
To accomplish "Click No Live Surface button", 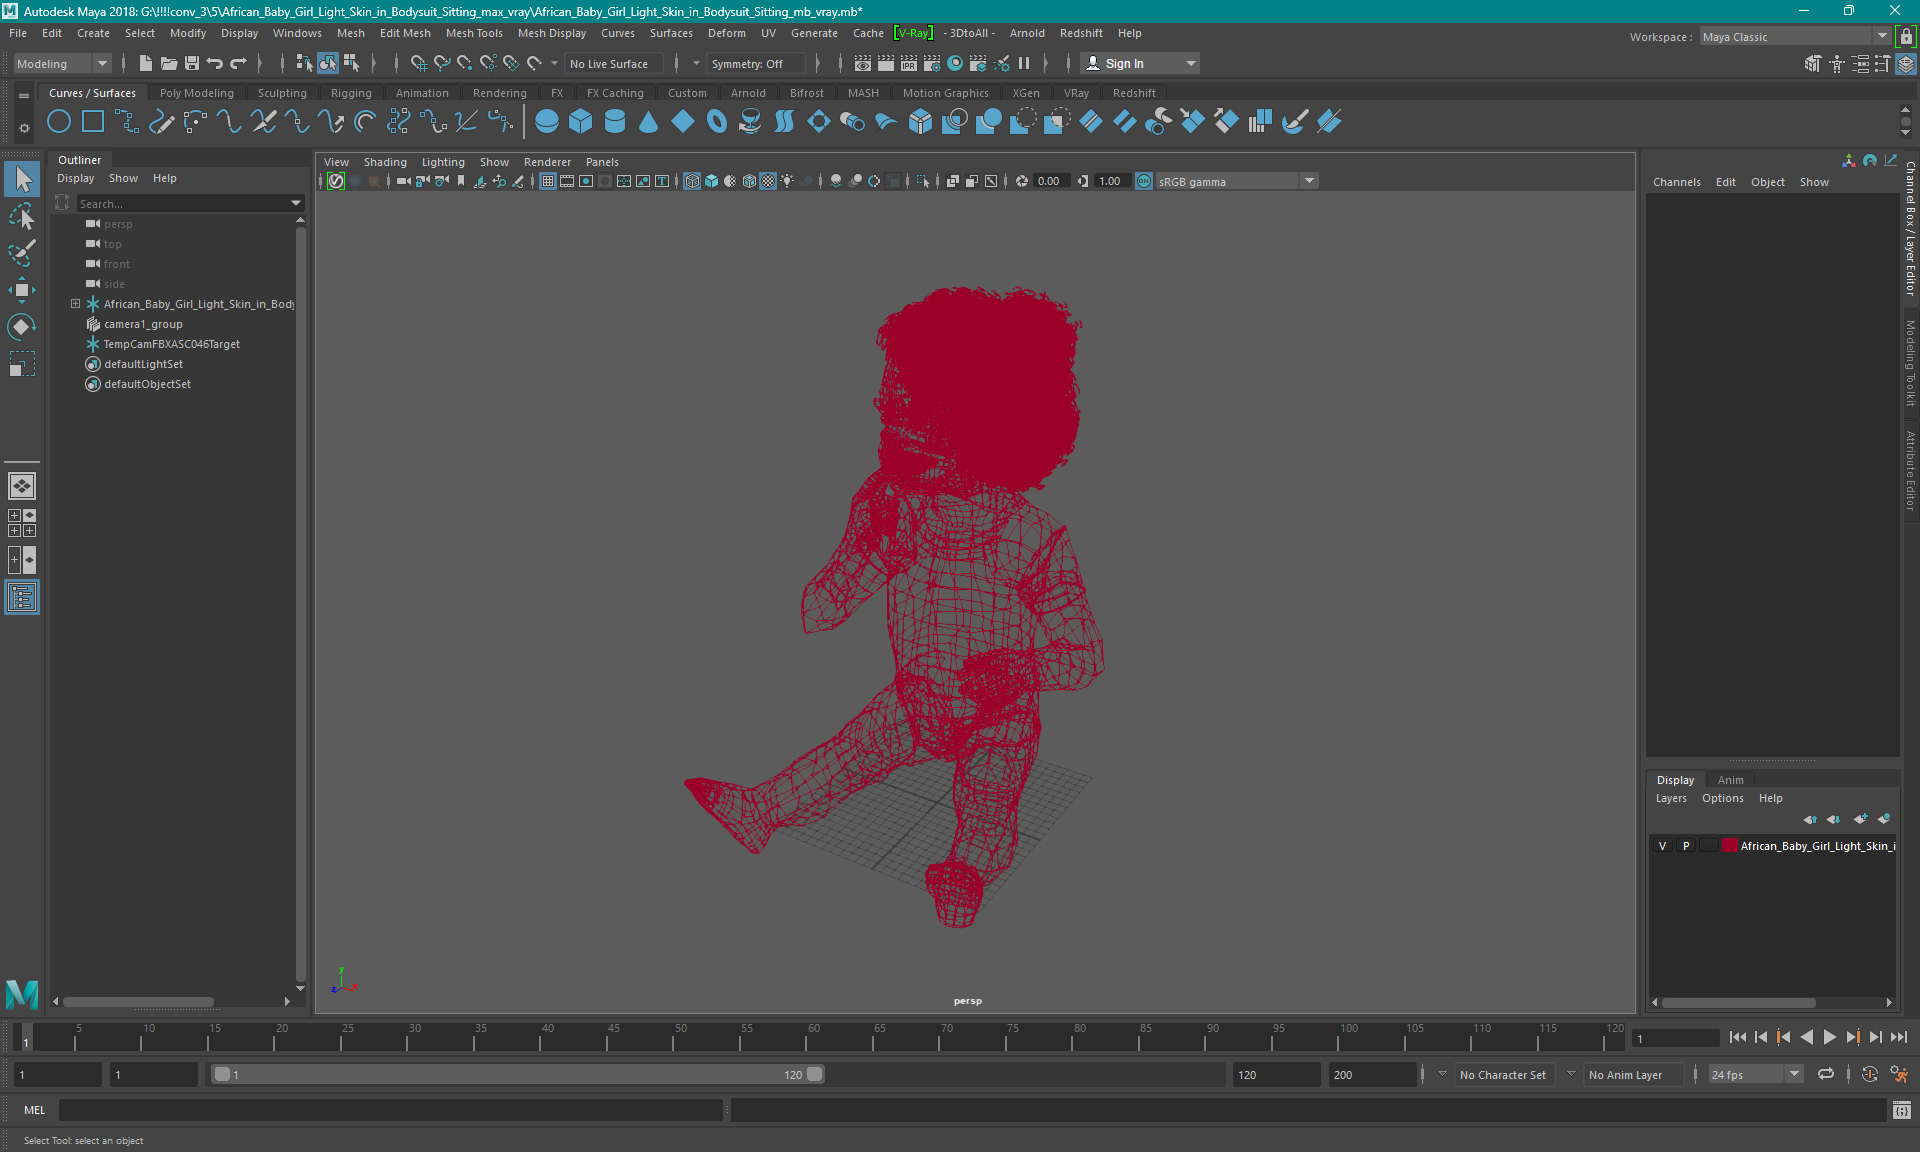I will point(613,63).
